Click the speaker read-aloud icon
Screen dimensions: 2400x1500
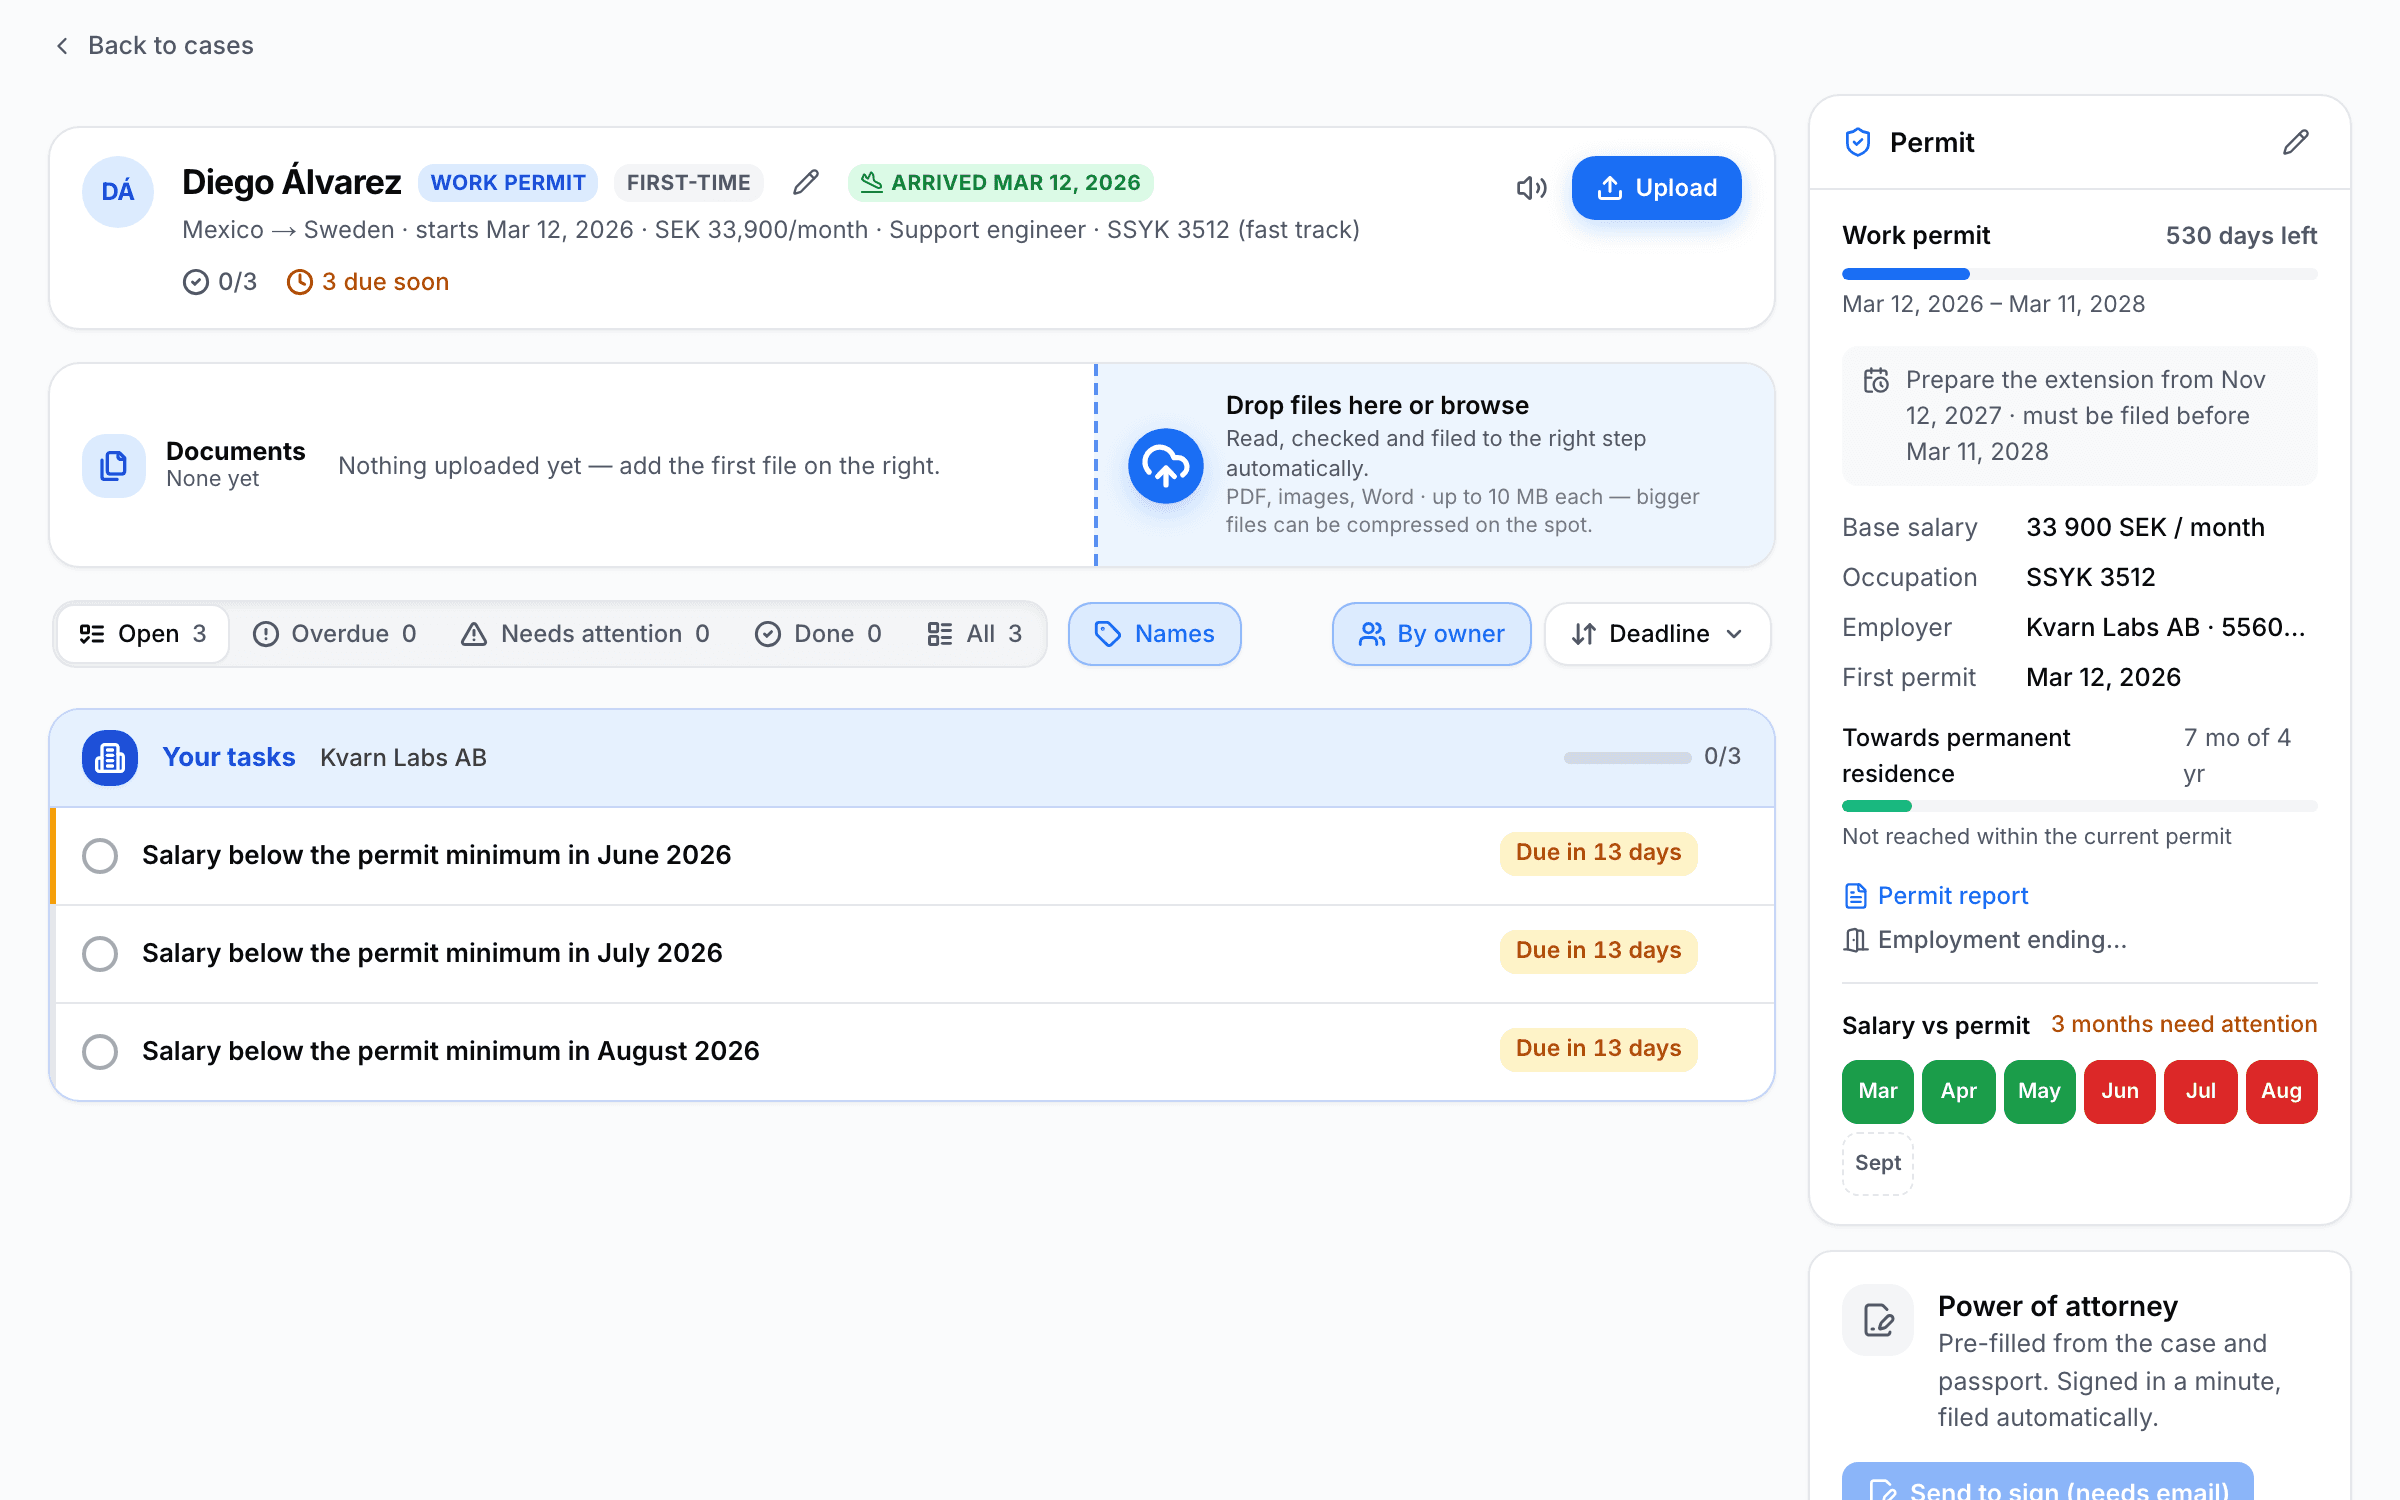click(1531, 188)
